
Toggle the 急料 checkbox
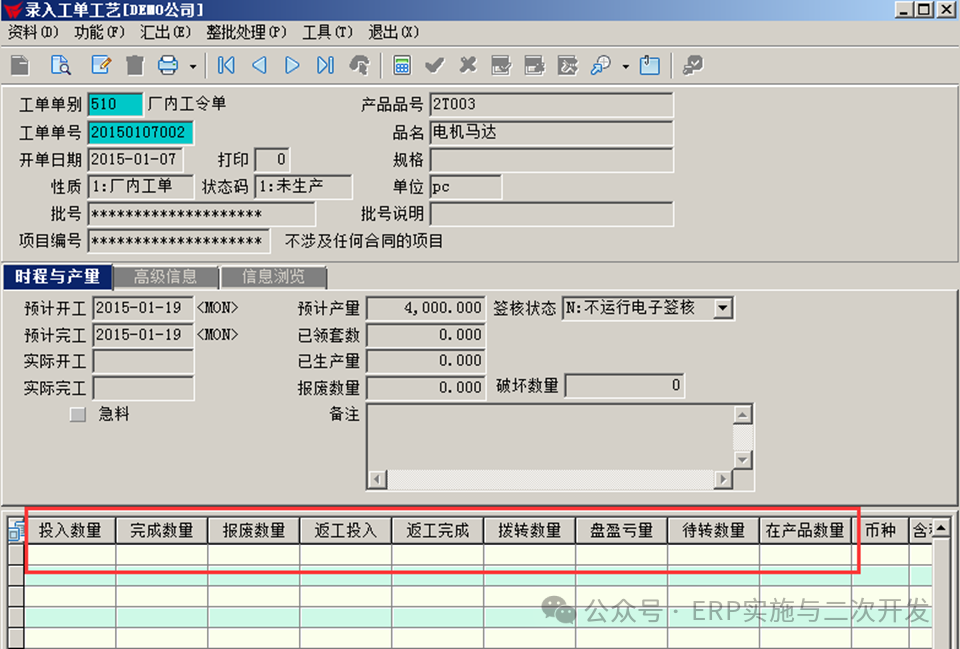click(x=78, y=414)
